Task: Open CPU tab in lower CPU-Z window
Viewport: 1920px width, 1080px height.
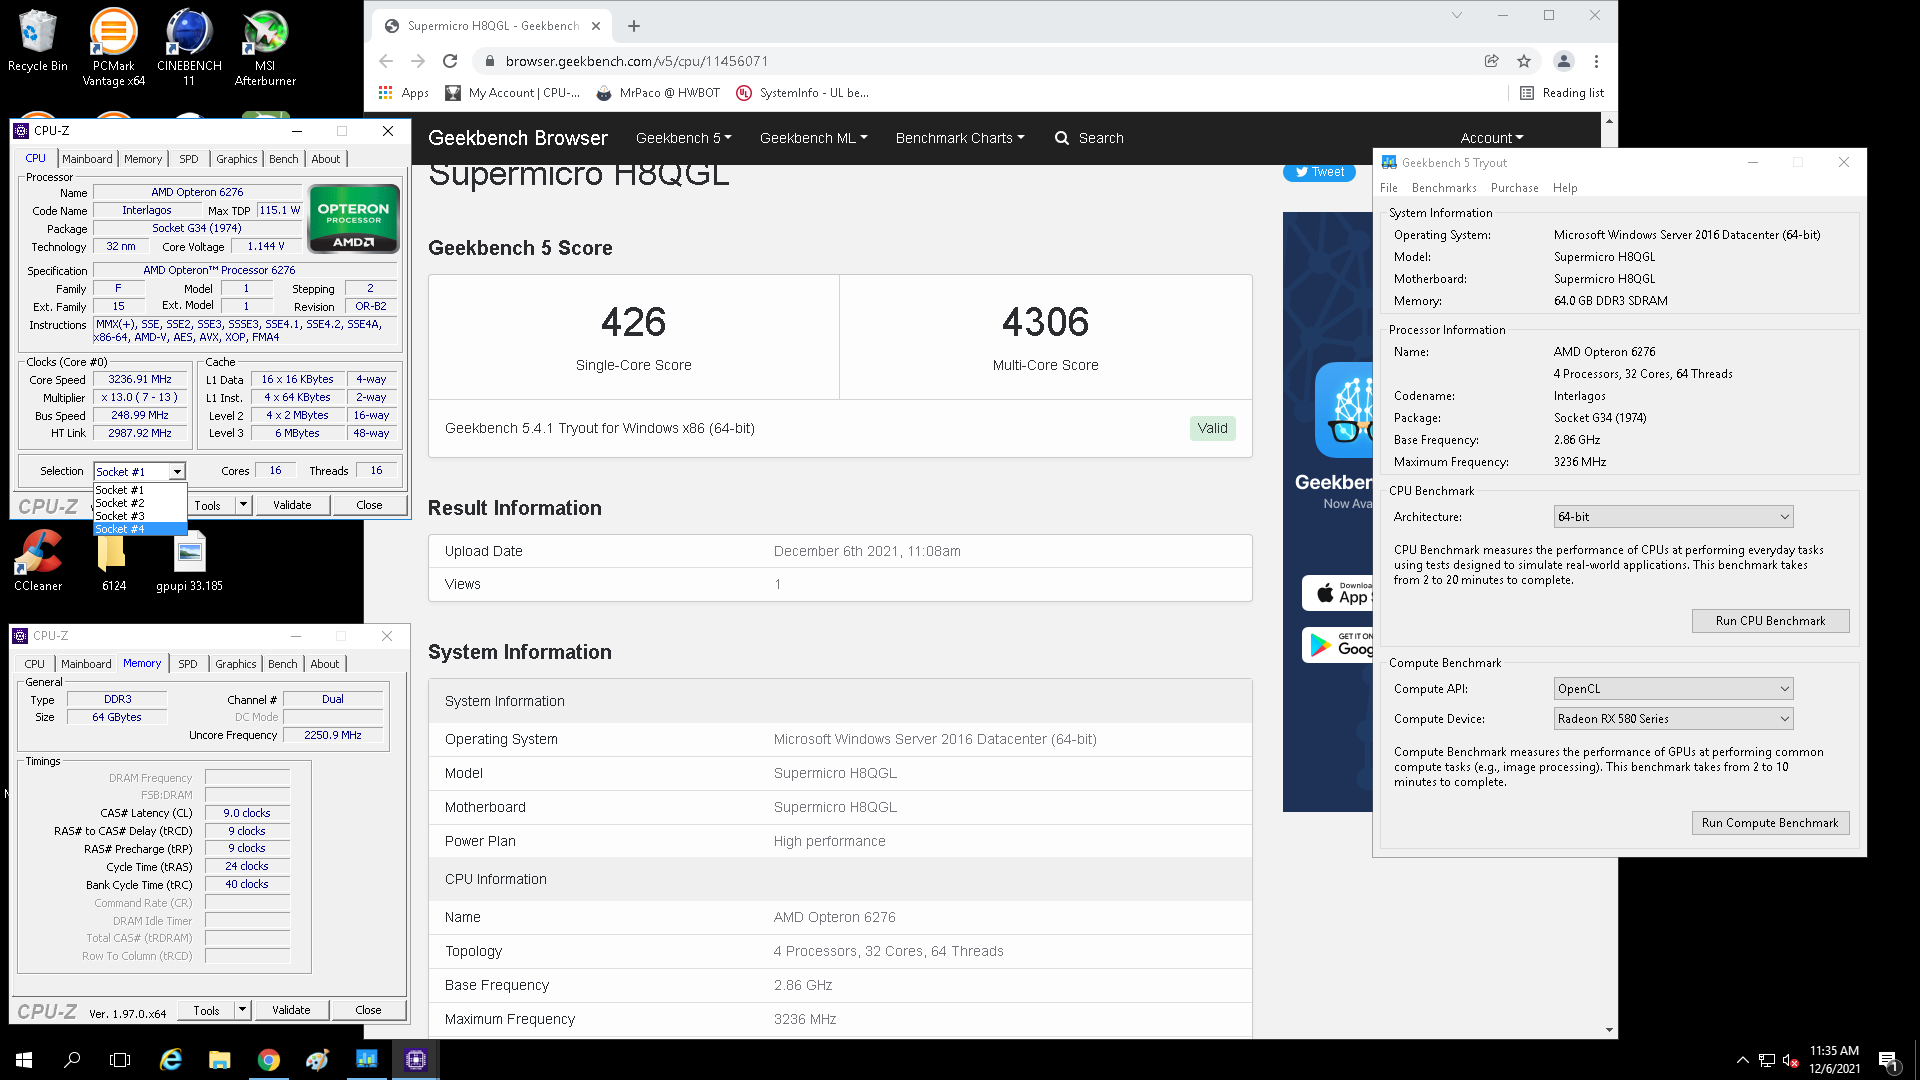Action: tap(35, 664)
